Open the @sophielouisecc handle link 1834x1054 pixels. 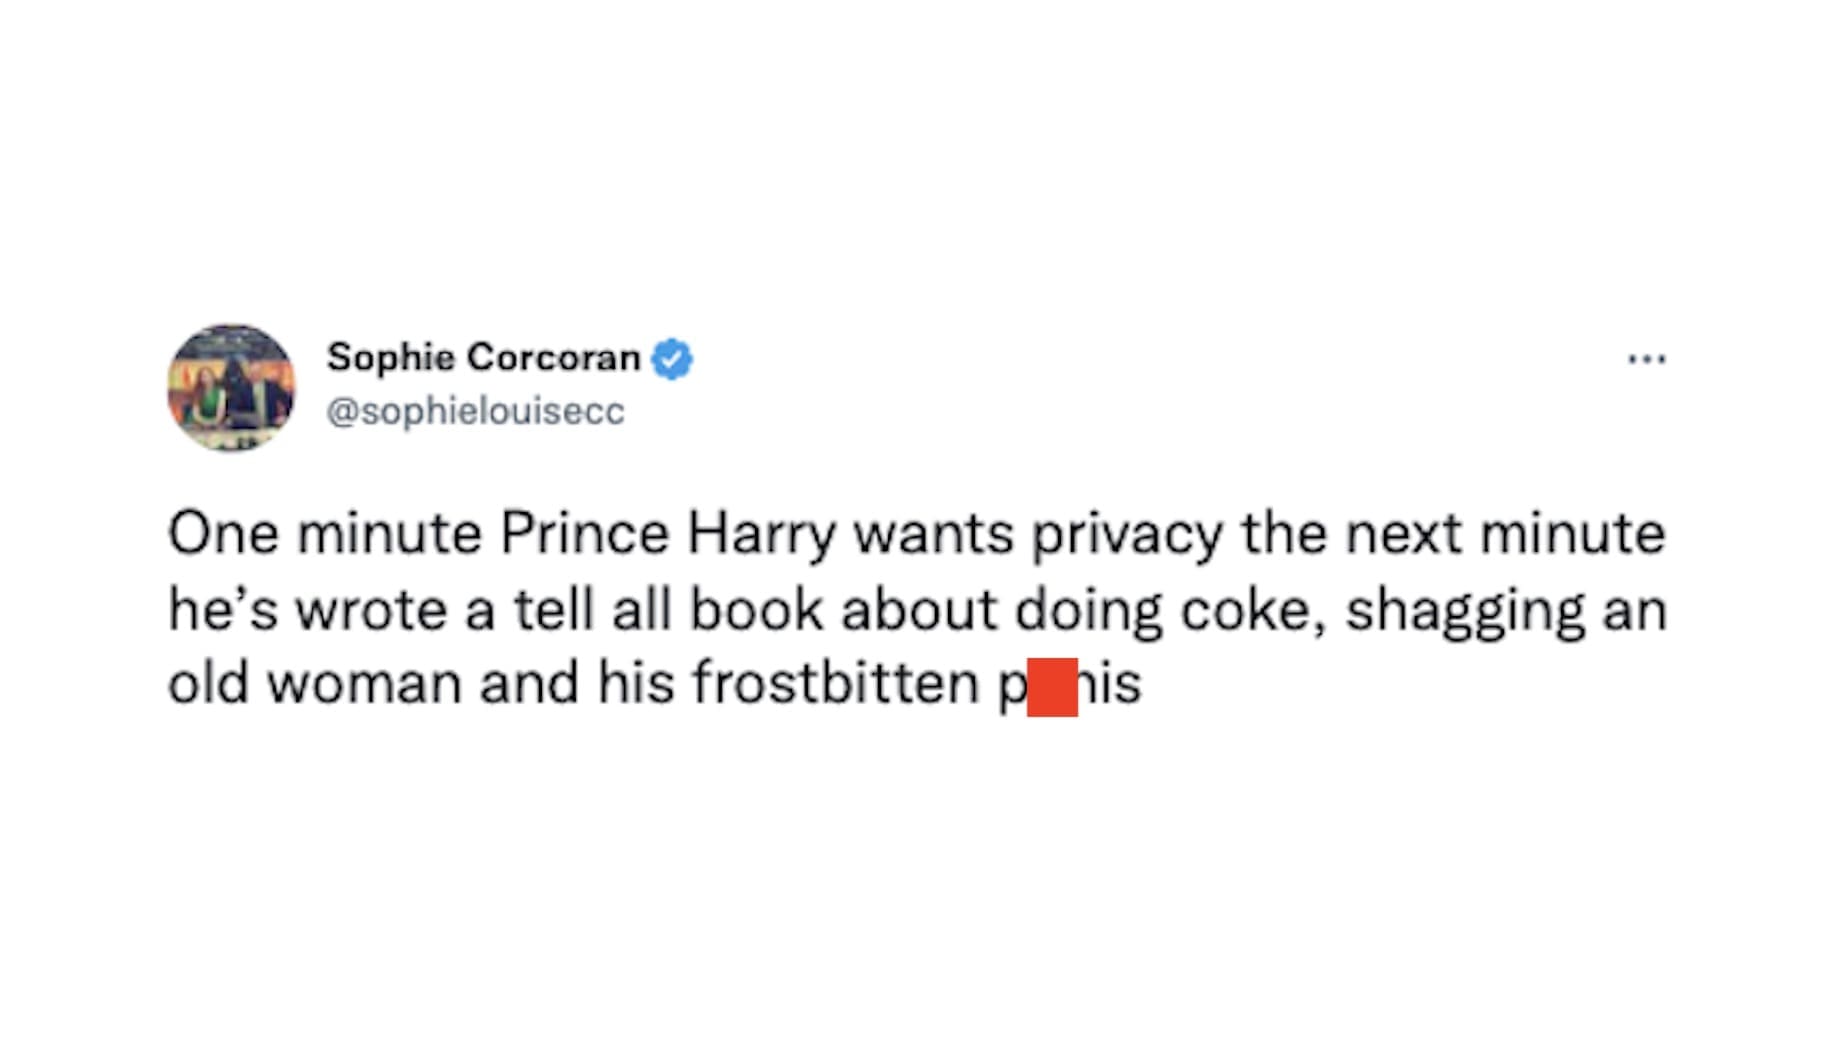click(x=475, y=411)
